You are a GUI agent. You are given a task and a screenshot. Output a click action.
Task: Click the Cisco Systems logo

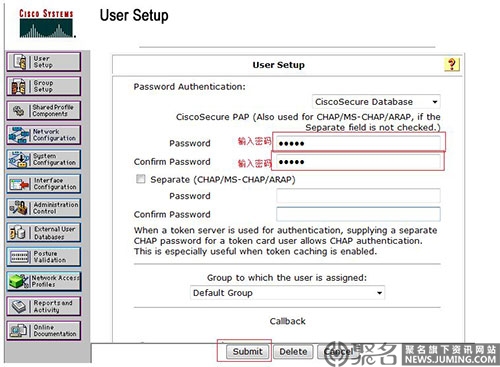pos(46,23)
